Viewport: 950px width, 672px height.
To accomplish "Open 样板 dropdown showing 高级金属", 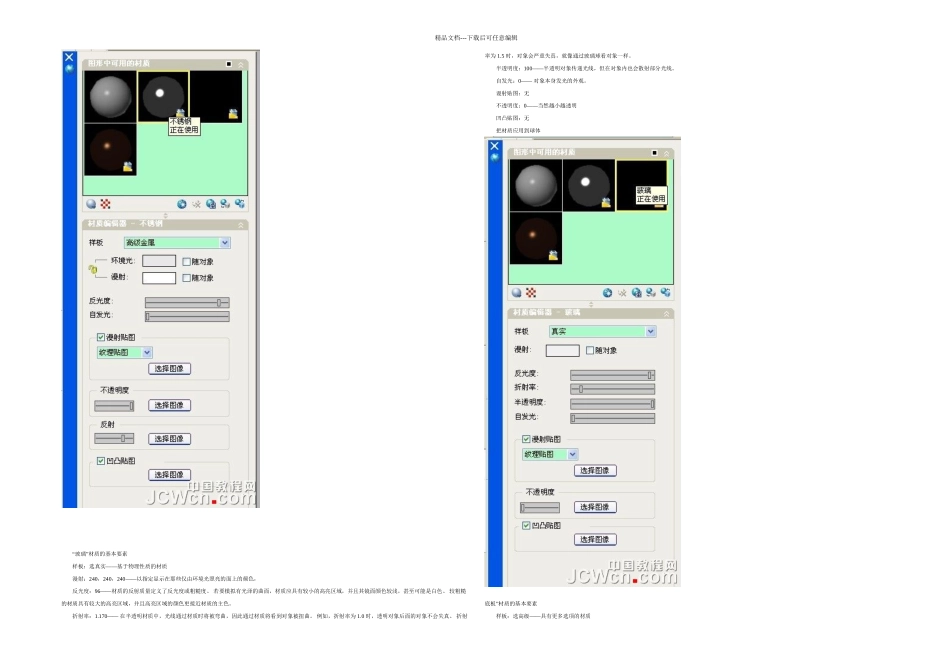I will pyautogui.click(x=177, y=243).
